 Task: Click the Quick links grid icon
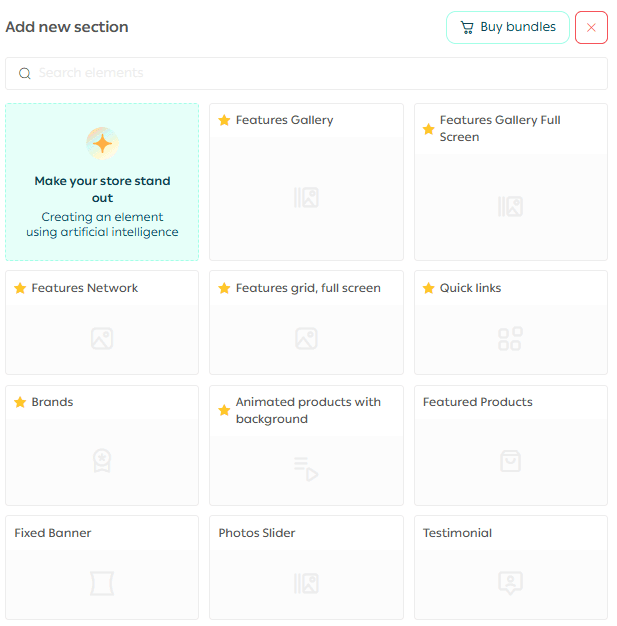pyautogui.click(x=510, y=339)
